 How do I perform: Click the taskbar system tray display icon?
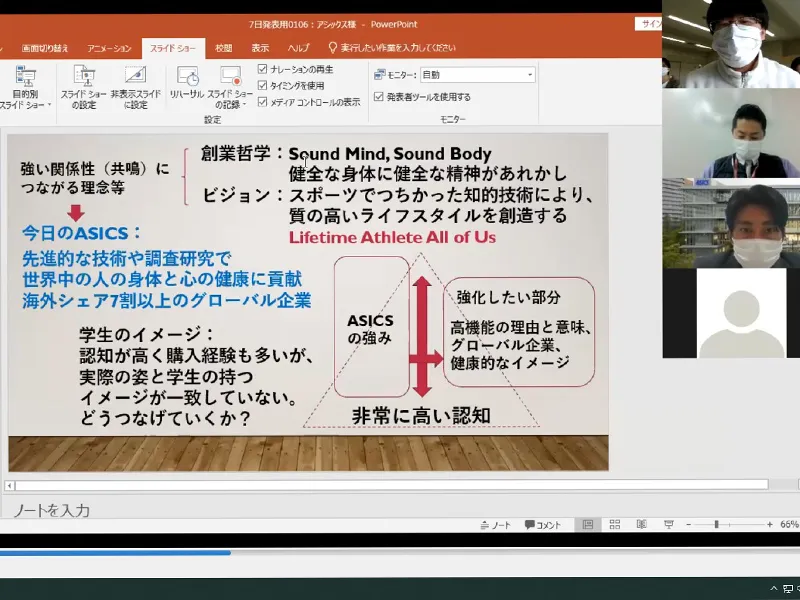(788, 589)
